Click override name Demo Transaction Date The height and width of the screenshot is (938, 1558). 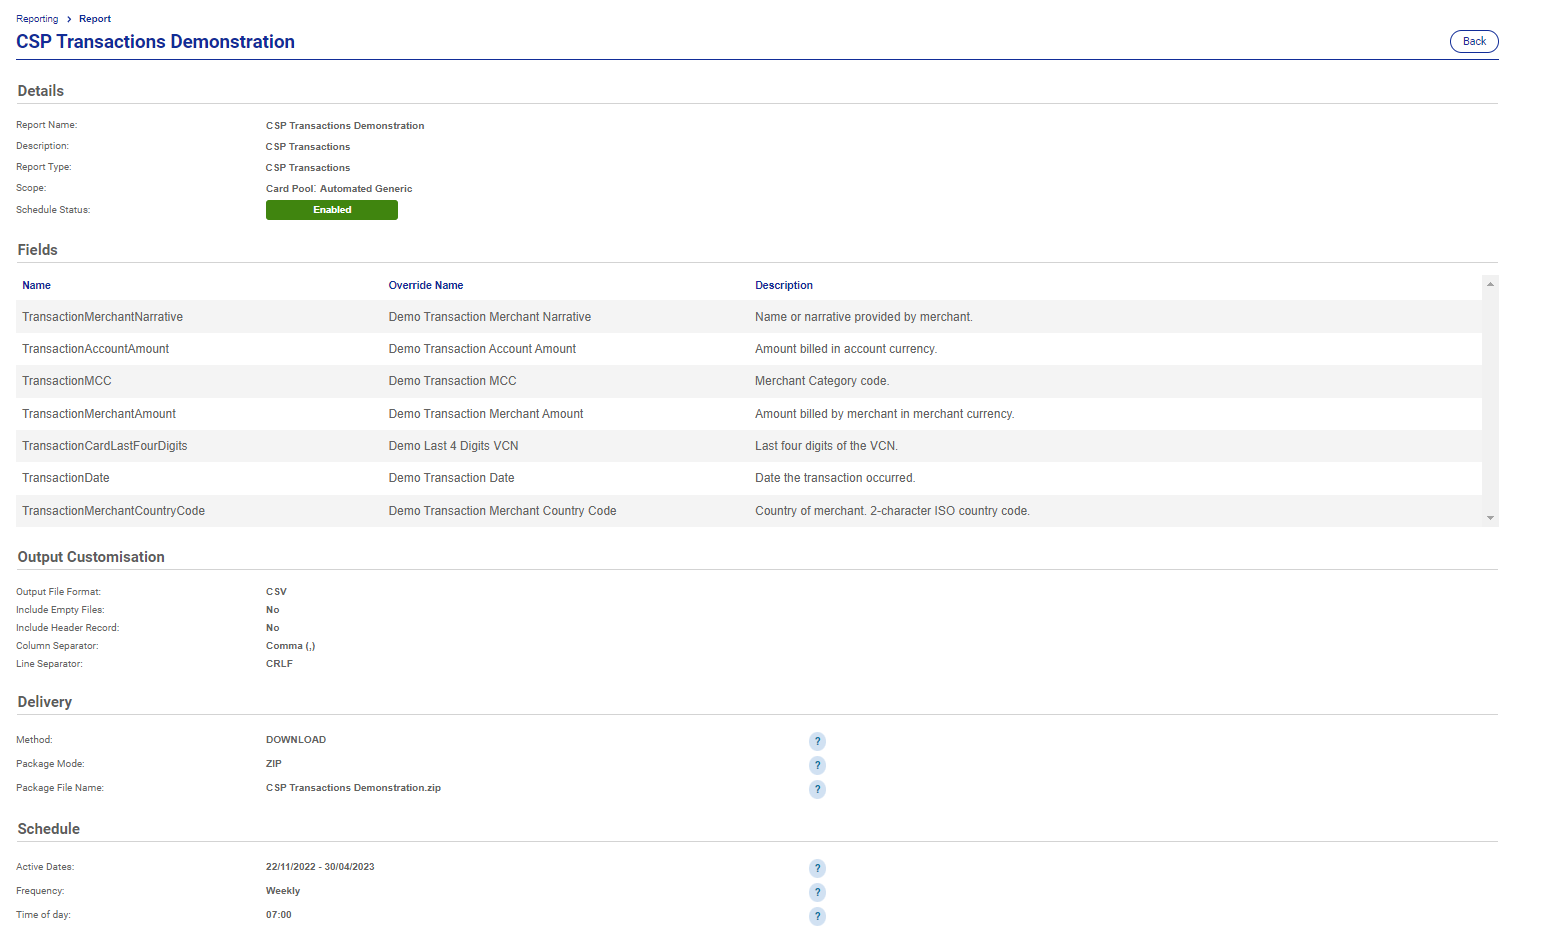pyautogui.click(x=452, y=478)
